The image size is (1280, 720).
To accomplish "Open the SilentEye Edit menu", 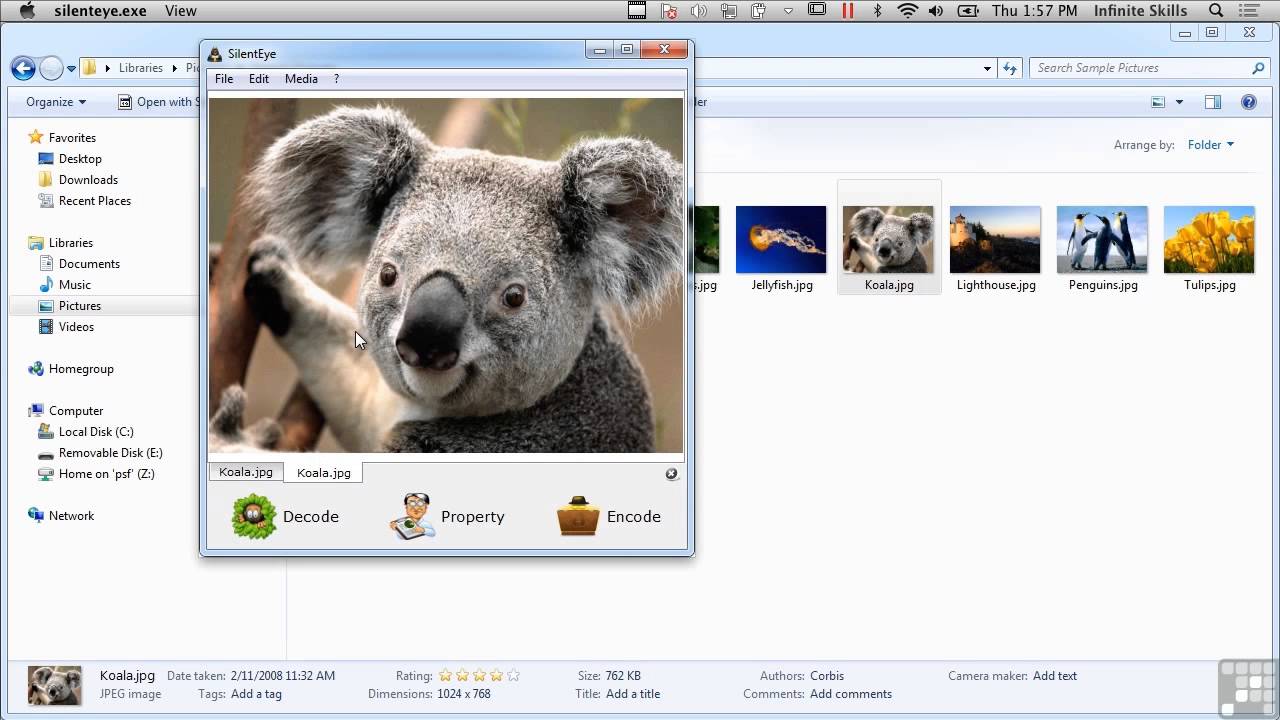I will click(x=259, y=79).
